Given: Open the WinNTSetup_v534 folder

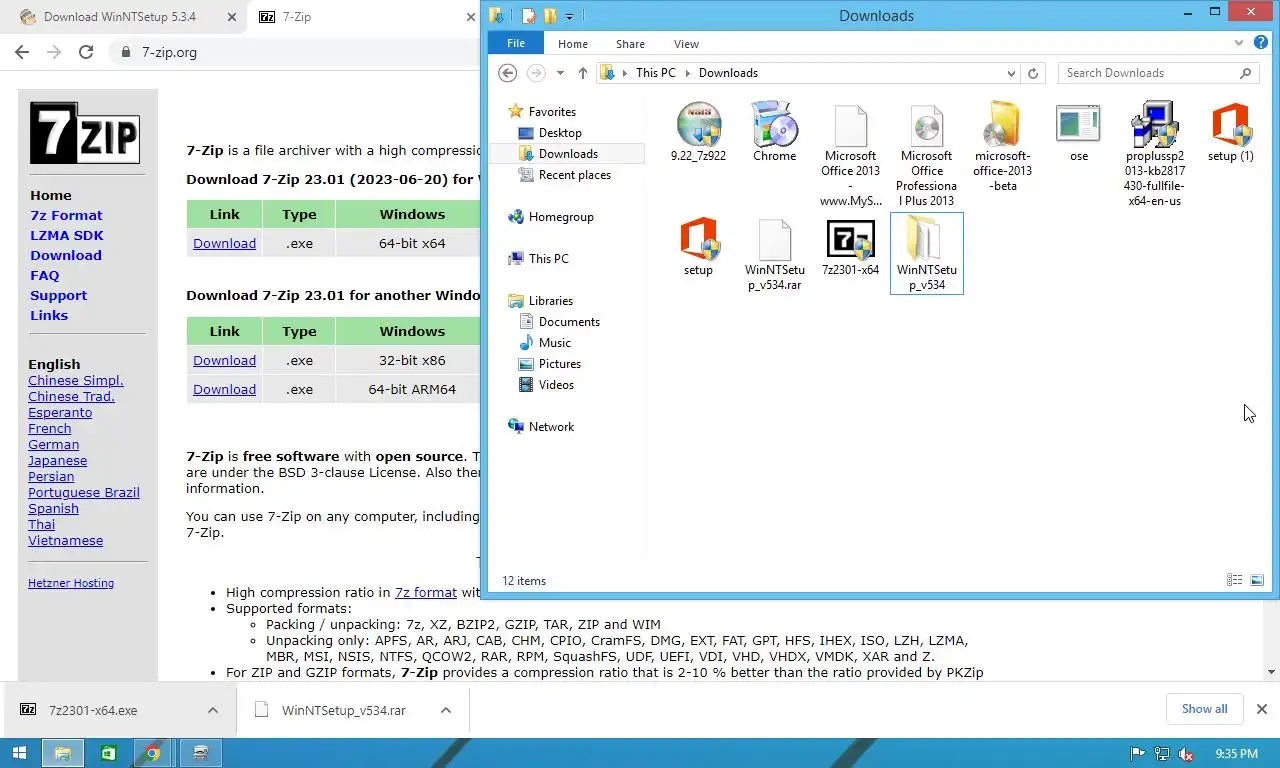Looking at the screenshot, I should [926, 254].
